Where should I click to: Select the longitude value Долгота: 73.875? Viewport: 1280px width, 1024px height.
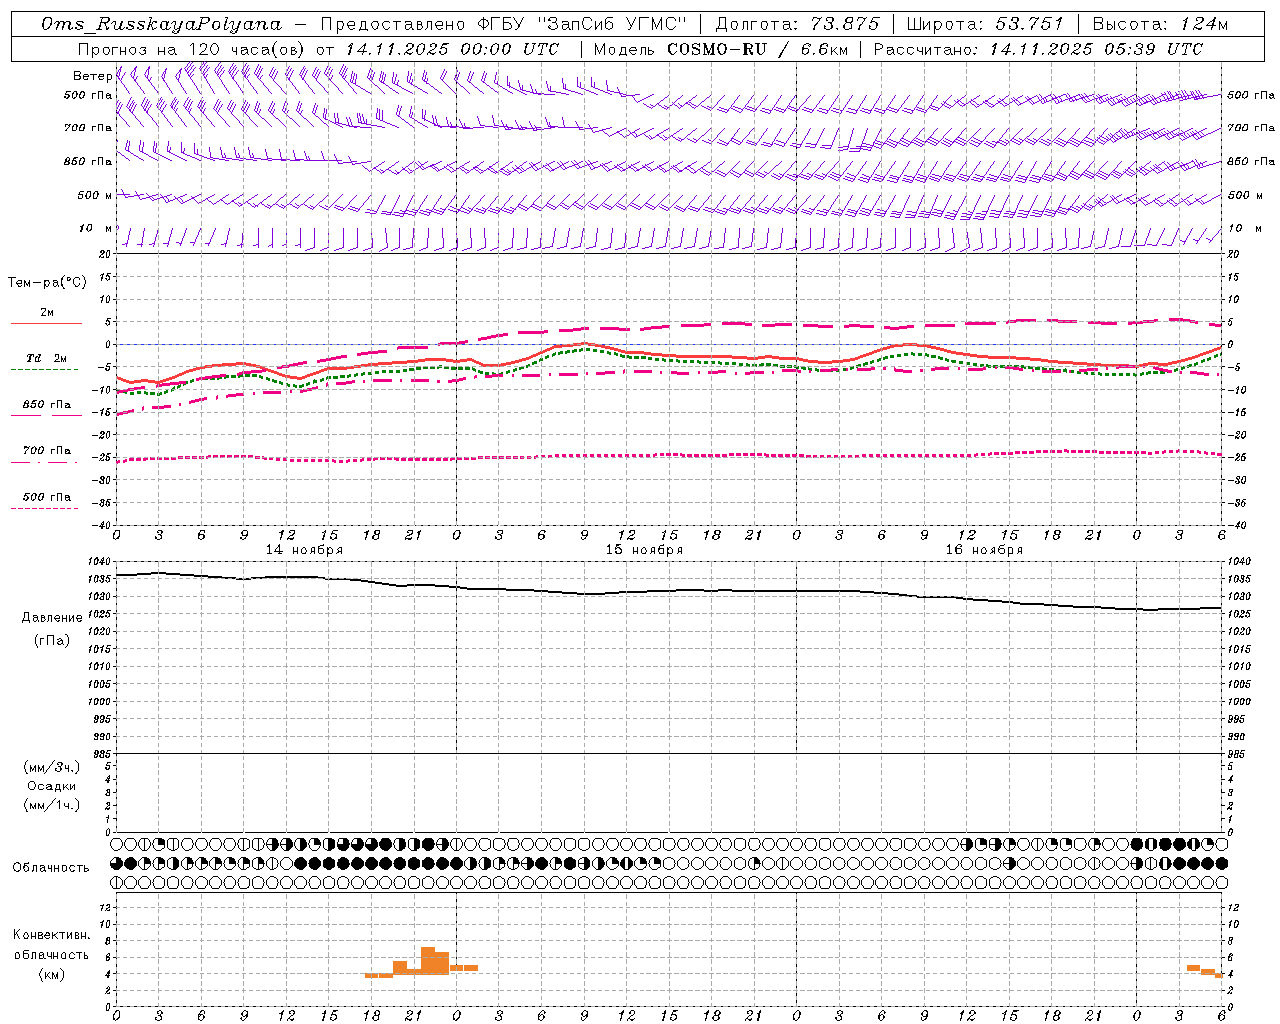[x=798, y=24]
